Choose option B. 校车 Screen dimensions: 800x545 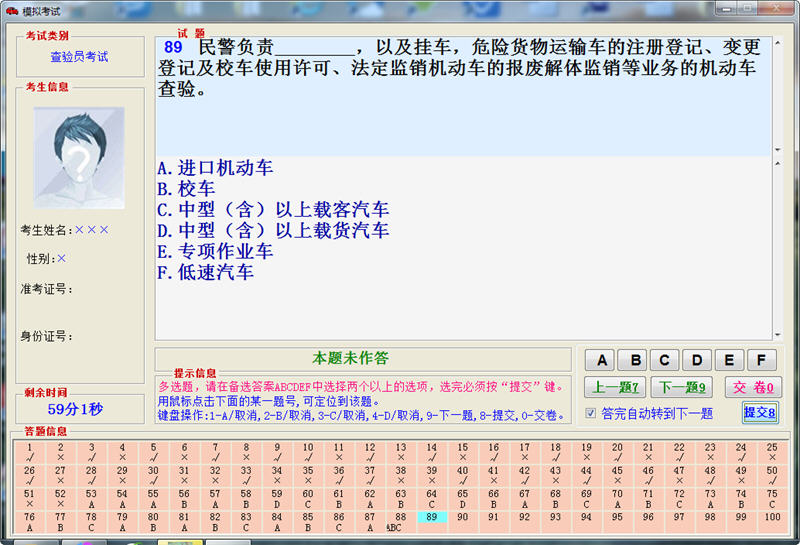(186, 189)
